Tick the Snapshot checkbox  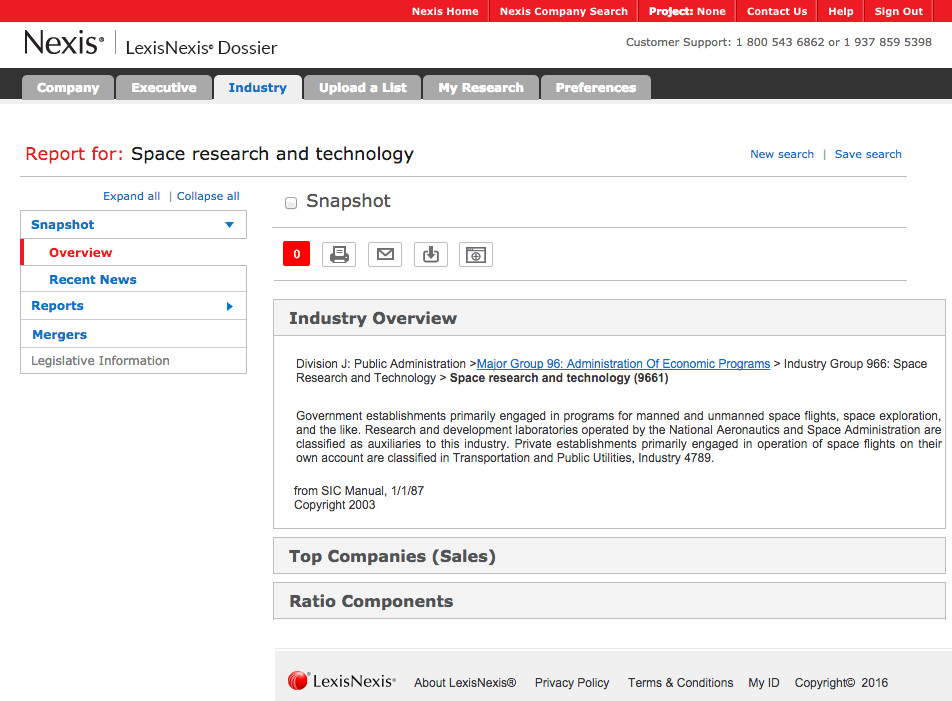click(291, 203)
